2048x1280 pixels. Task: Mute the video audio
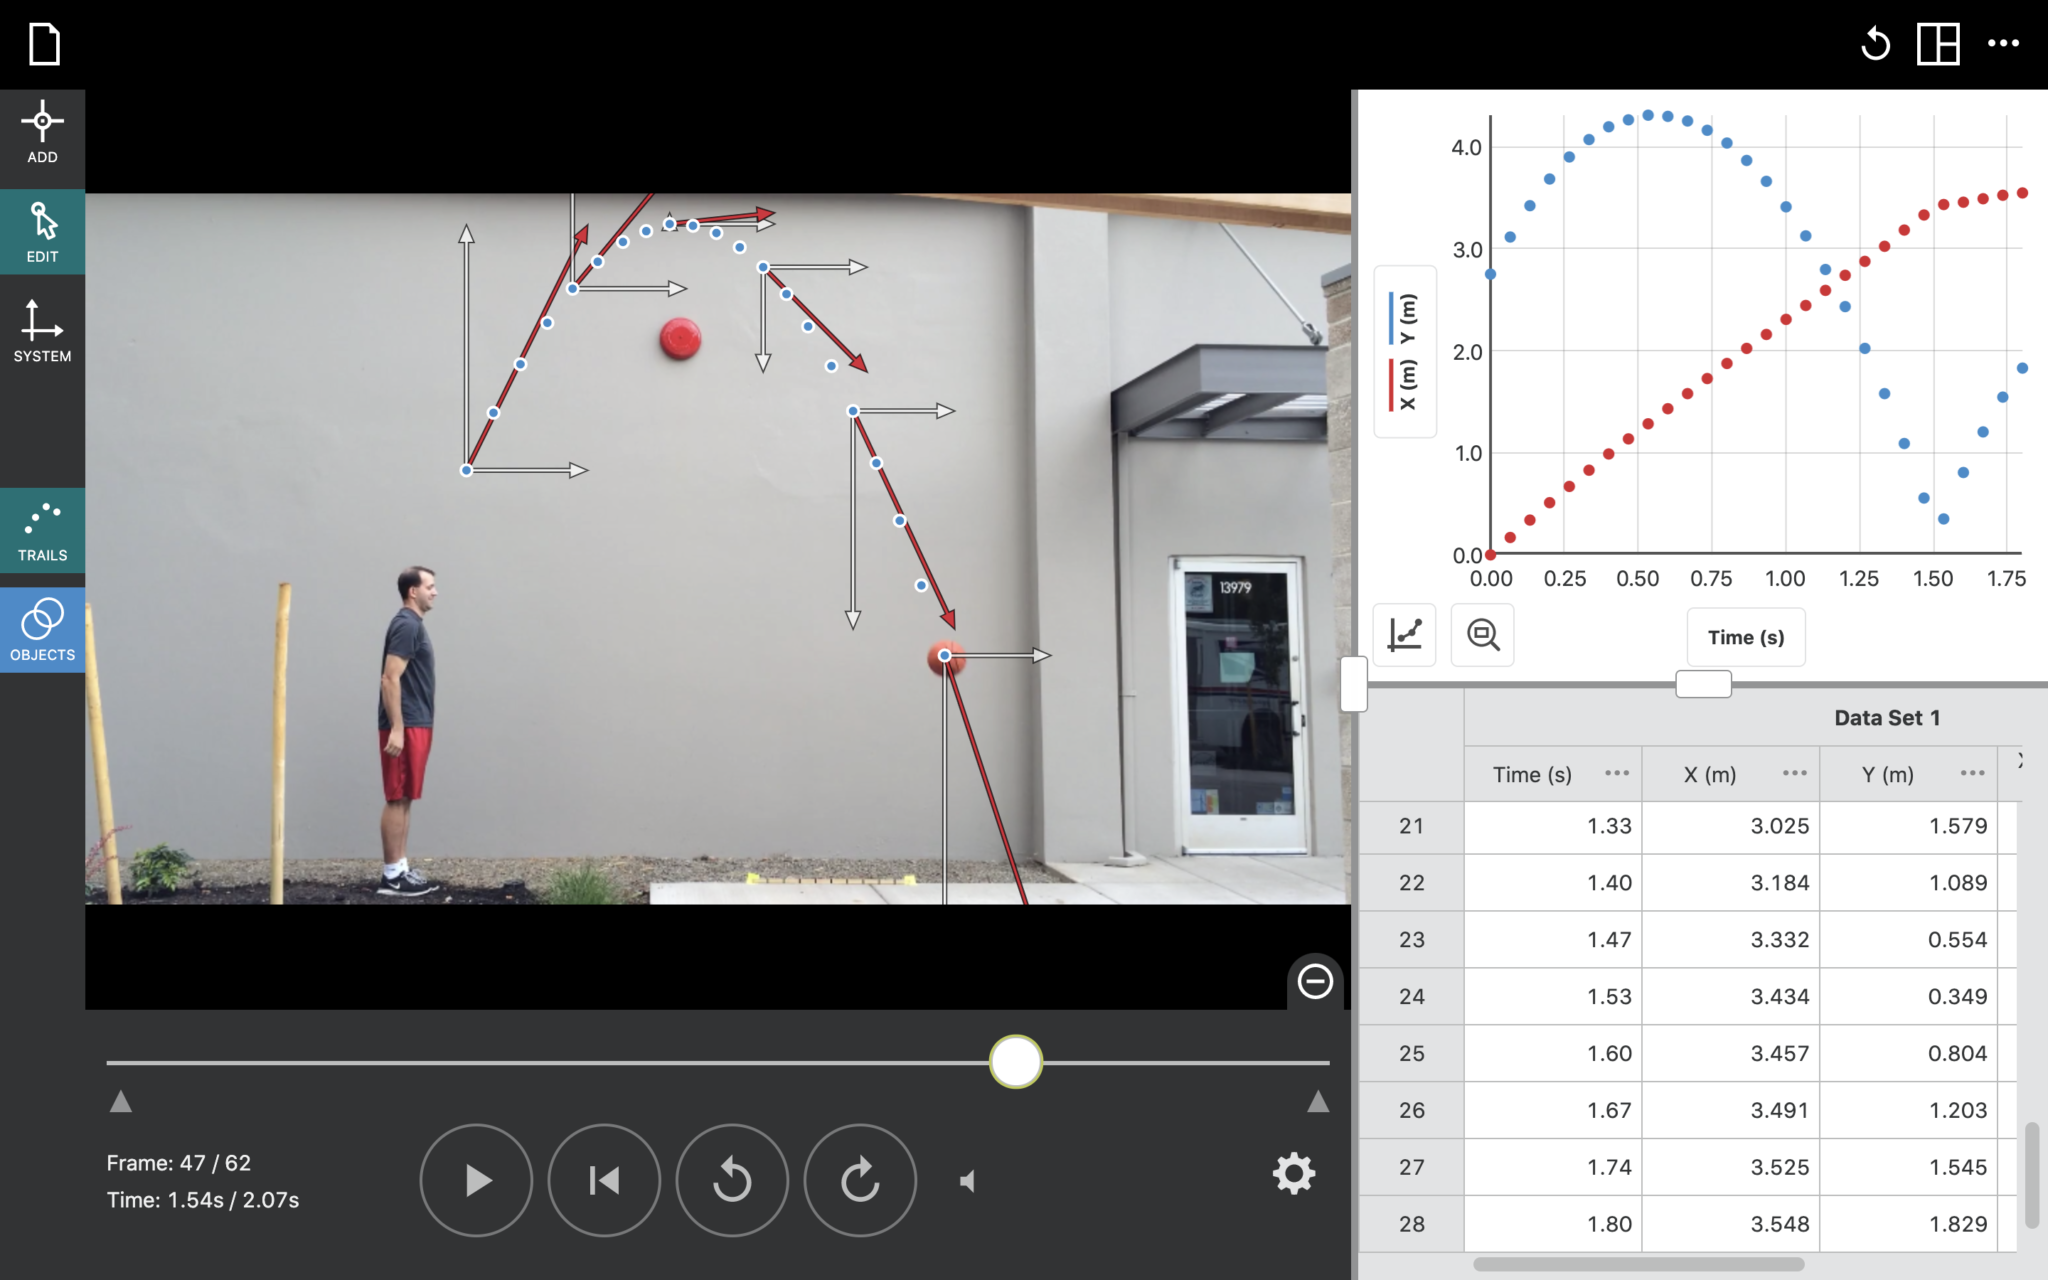click(x=967, y=1180)
